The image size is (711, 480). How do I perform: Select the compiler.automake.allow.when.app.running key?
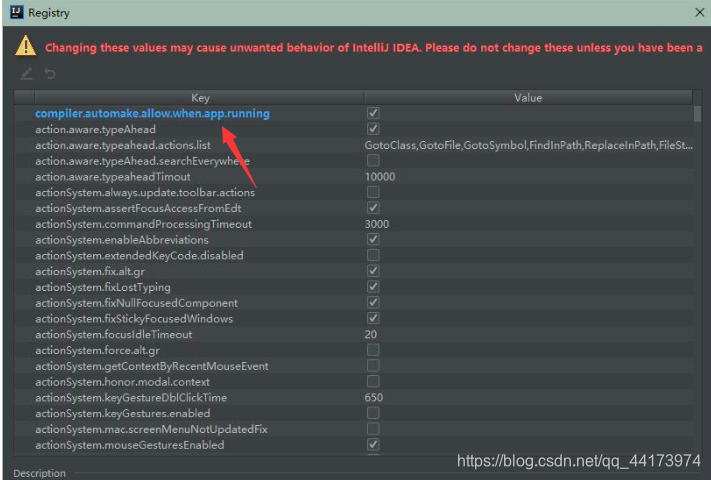[152, 113]
